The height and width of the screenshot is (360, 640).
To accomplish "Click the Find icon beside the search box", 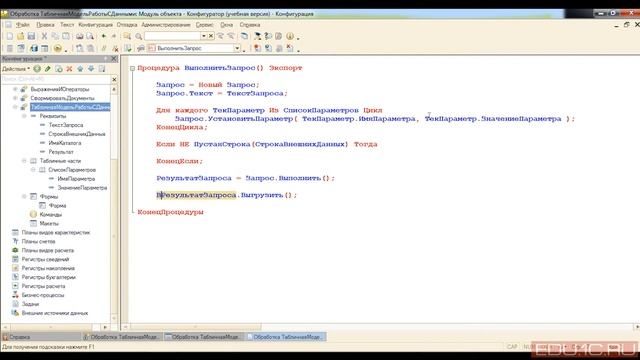I will coord(127,36).
